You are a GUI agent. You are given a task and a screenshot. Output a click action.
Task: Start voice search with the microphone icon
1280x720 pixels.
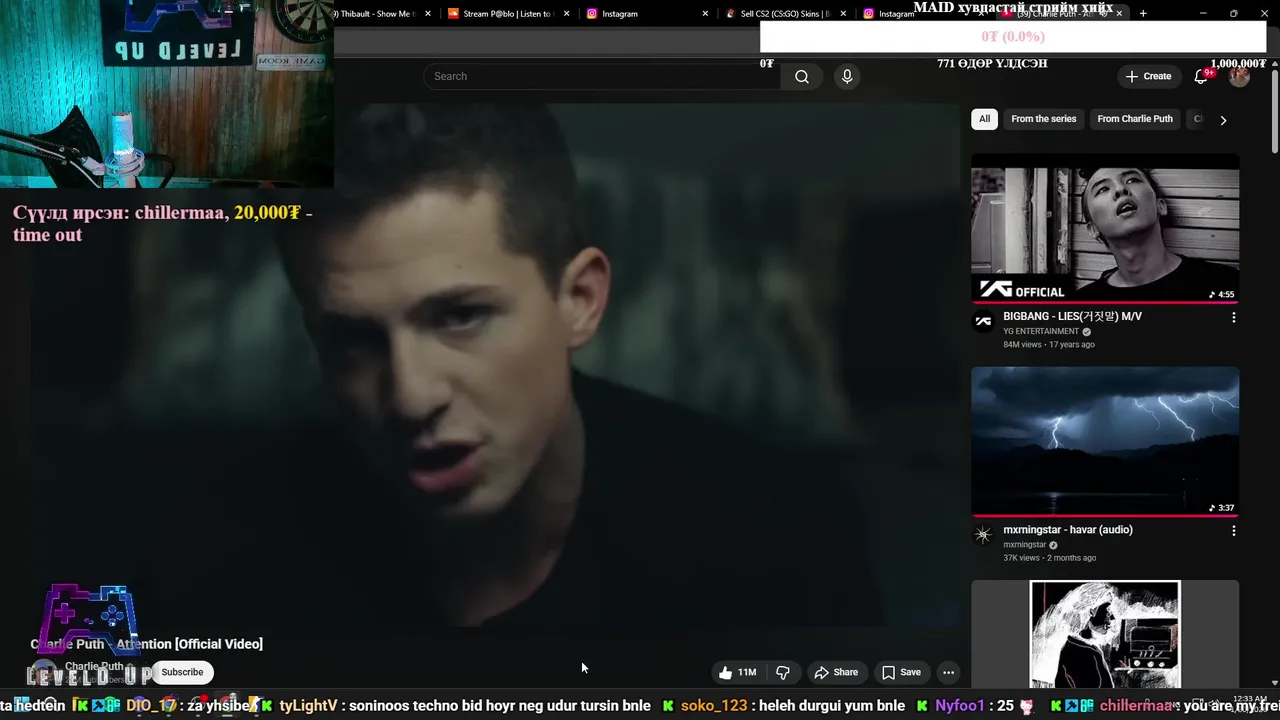[847, 77]
